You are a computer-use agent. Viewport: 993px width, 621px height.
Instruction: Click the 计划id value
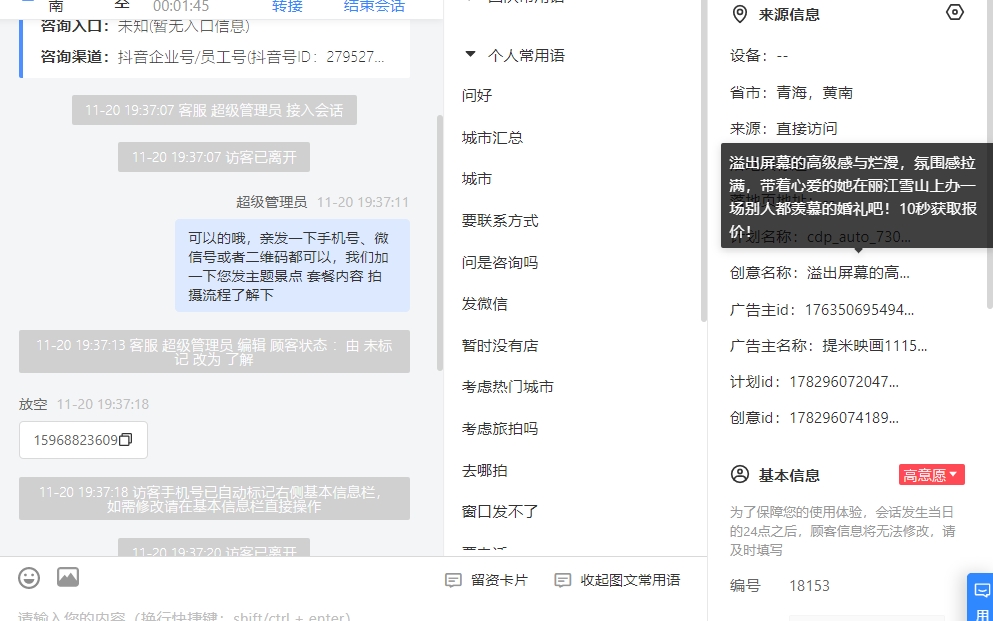844,382
